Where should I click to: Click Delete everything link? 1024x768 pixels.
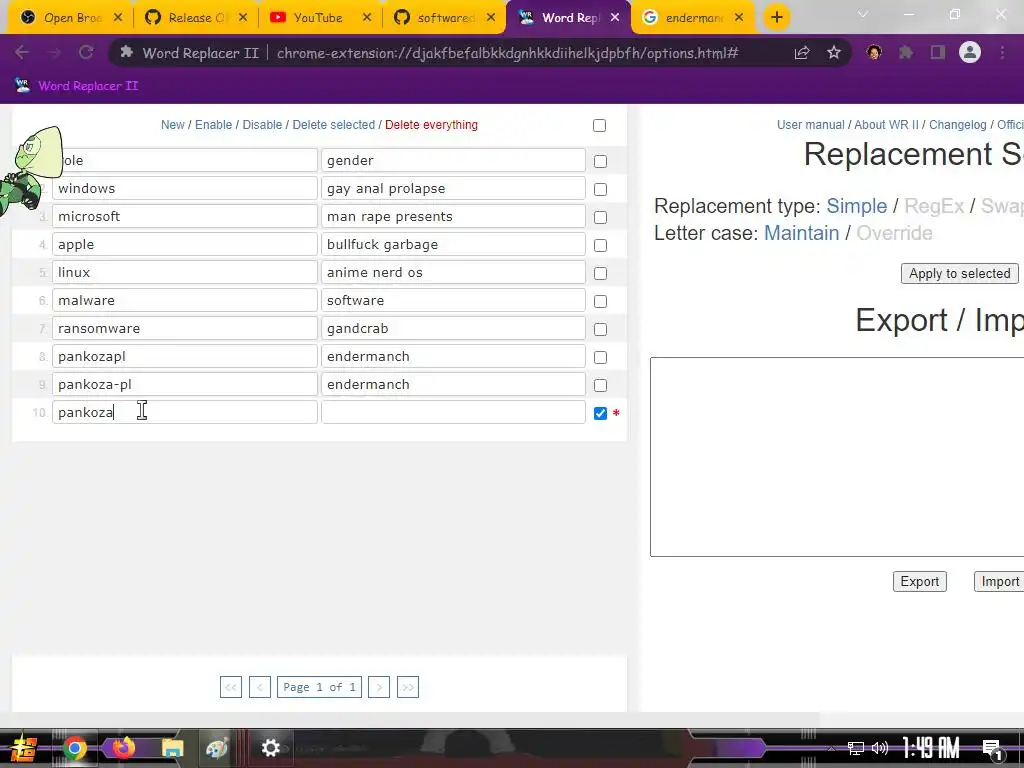click(x=431, y=125)
